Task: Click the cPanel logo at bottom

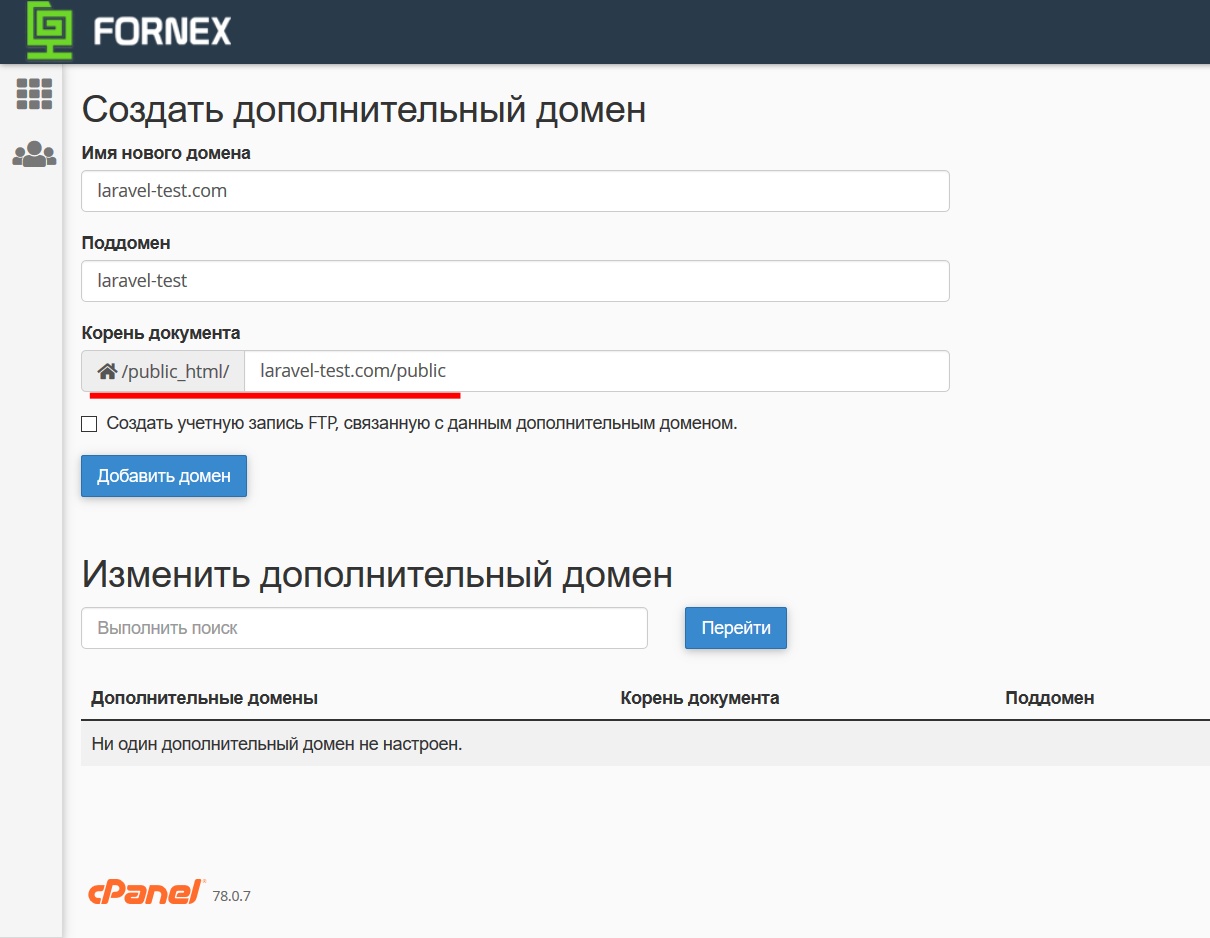Action: tap(146, 893)
